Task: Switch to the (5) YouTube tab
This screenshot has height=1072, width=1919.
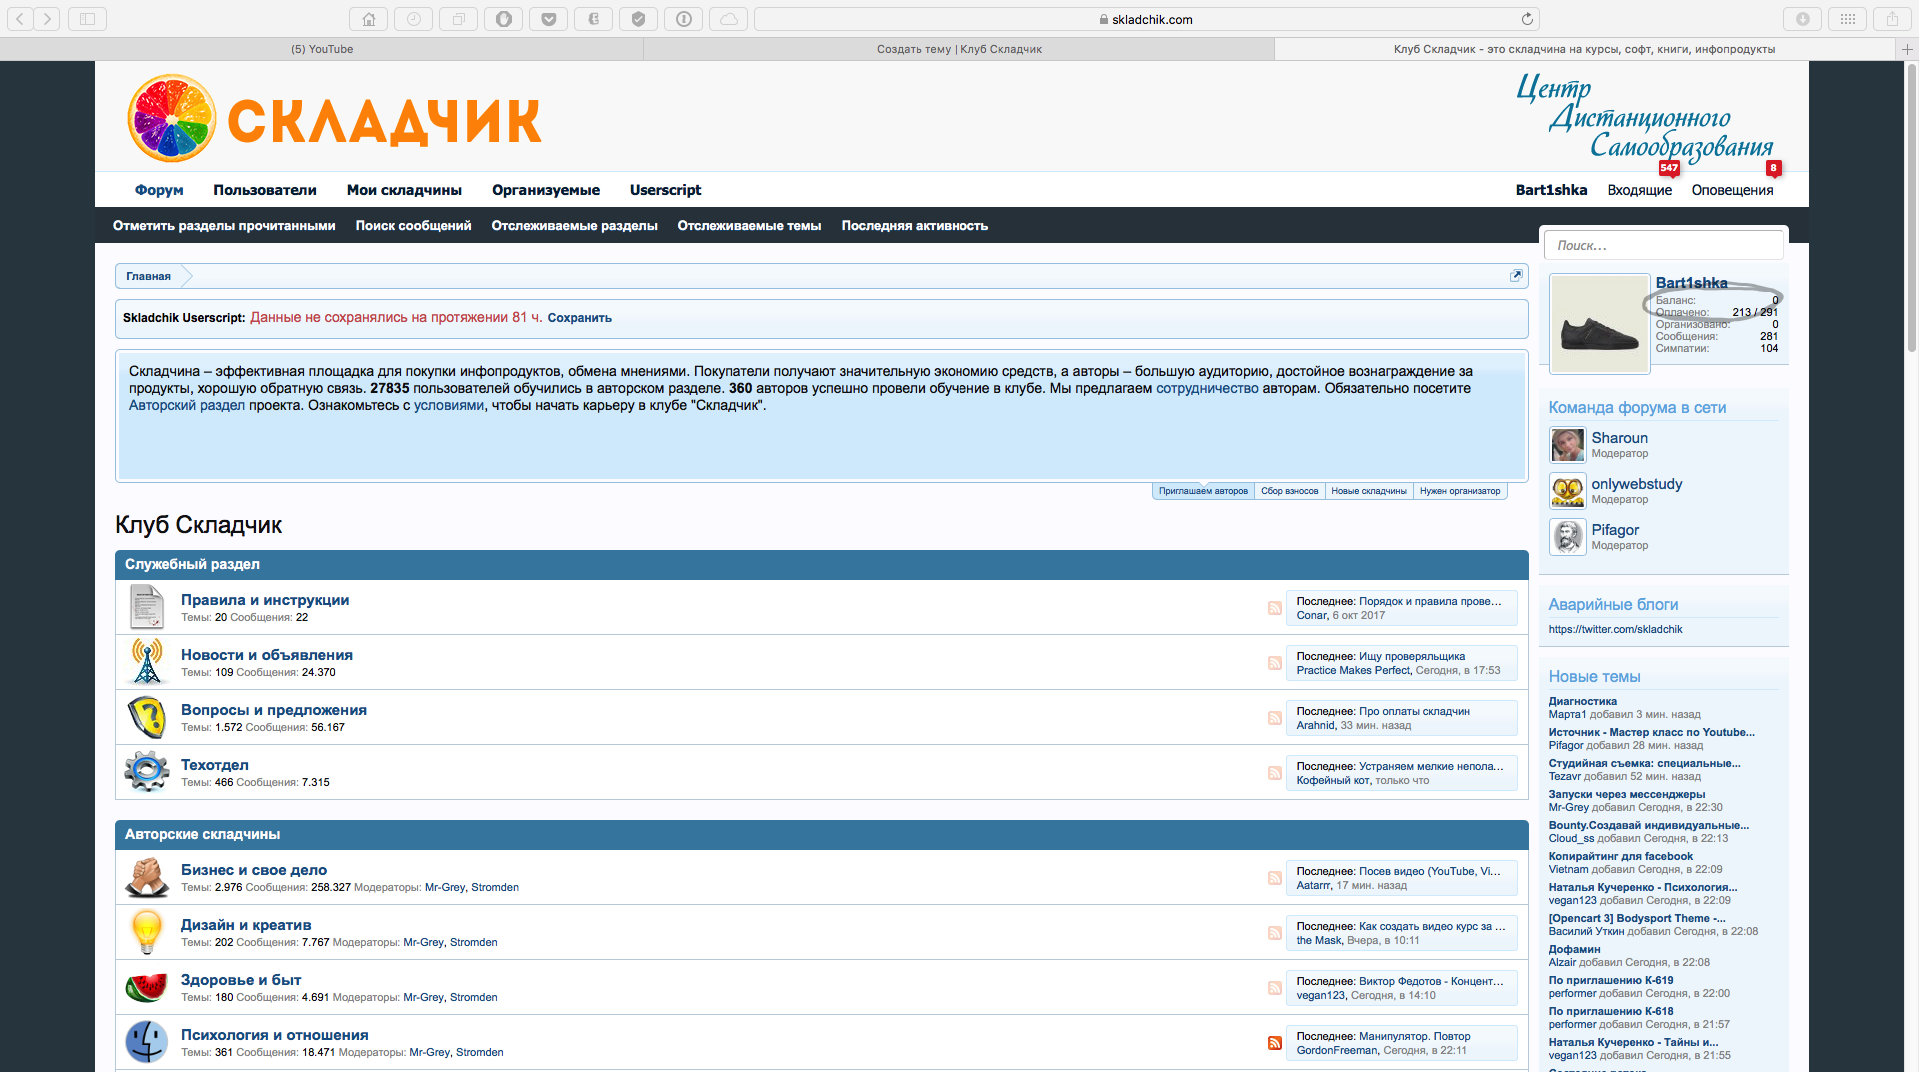Action: (x=322, y=49)
